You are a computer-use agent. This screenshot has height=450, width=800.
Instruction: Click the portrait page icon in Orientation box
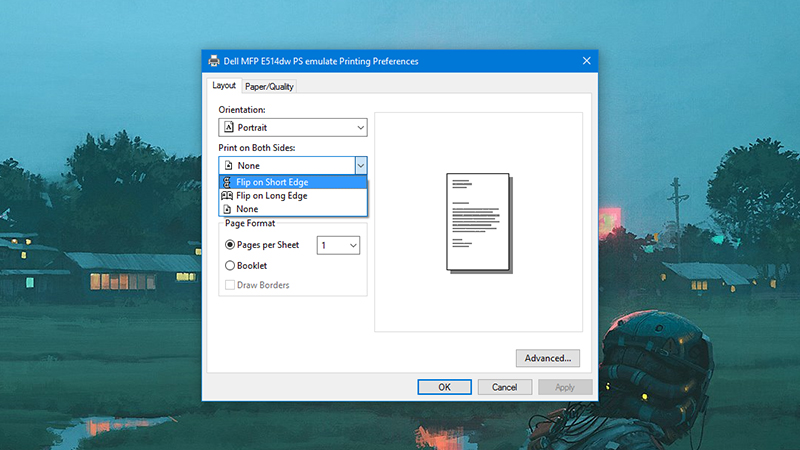[x=229, y=127]
